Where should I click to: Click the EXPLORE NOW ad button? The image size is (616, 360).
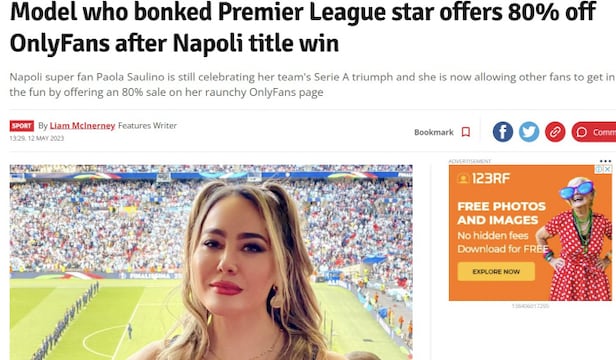[x=496, y=272]
